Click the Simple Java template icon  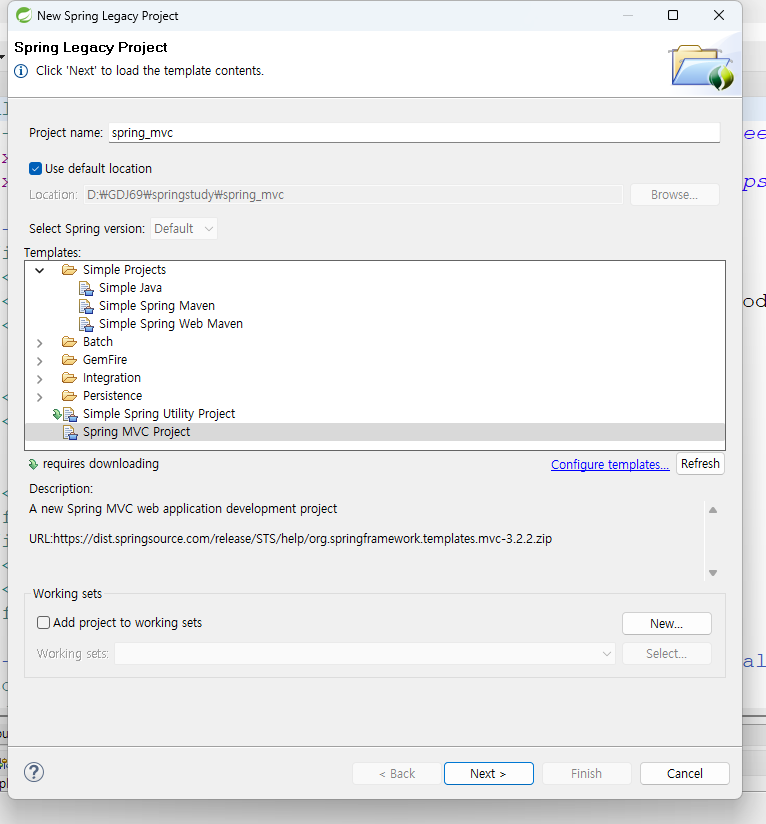click(x=86, y=289)
